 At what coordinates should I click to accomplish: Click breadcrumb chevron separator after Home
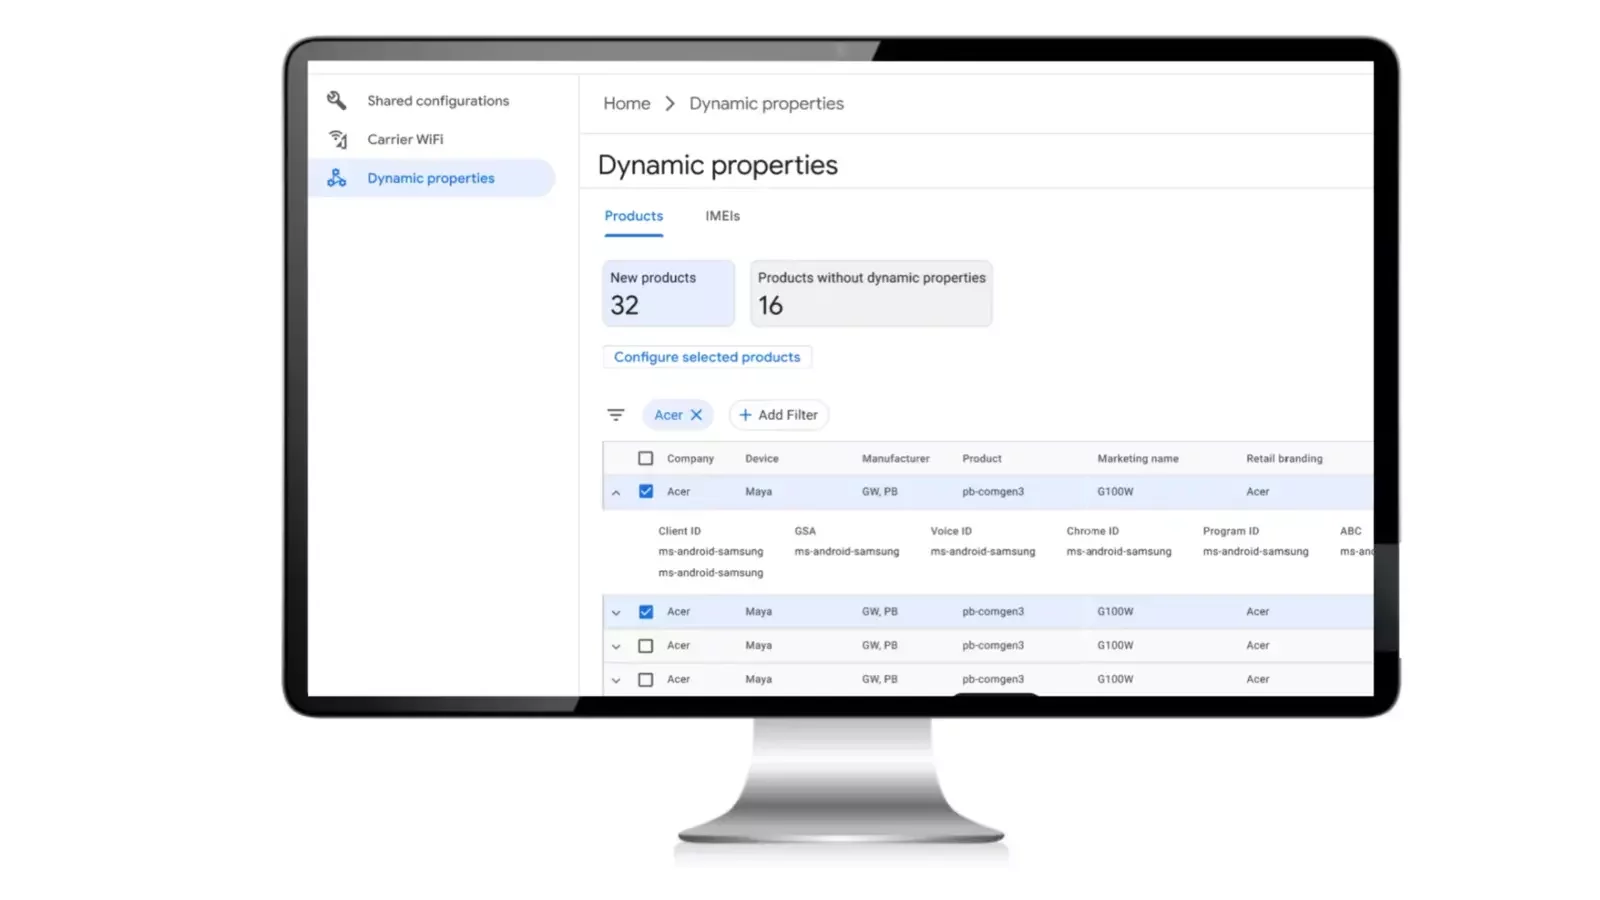coord(670,104)
